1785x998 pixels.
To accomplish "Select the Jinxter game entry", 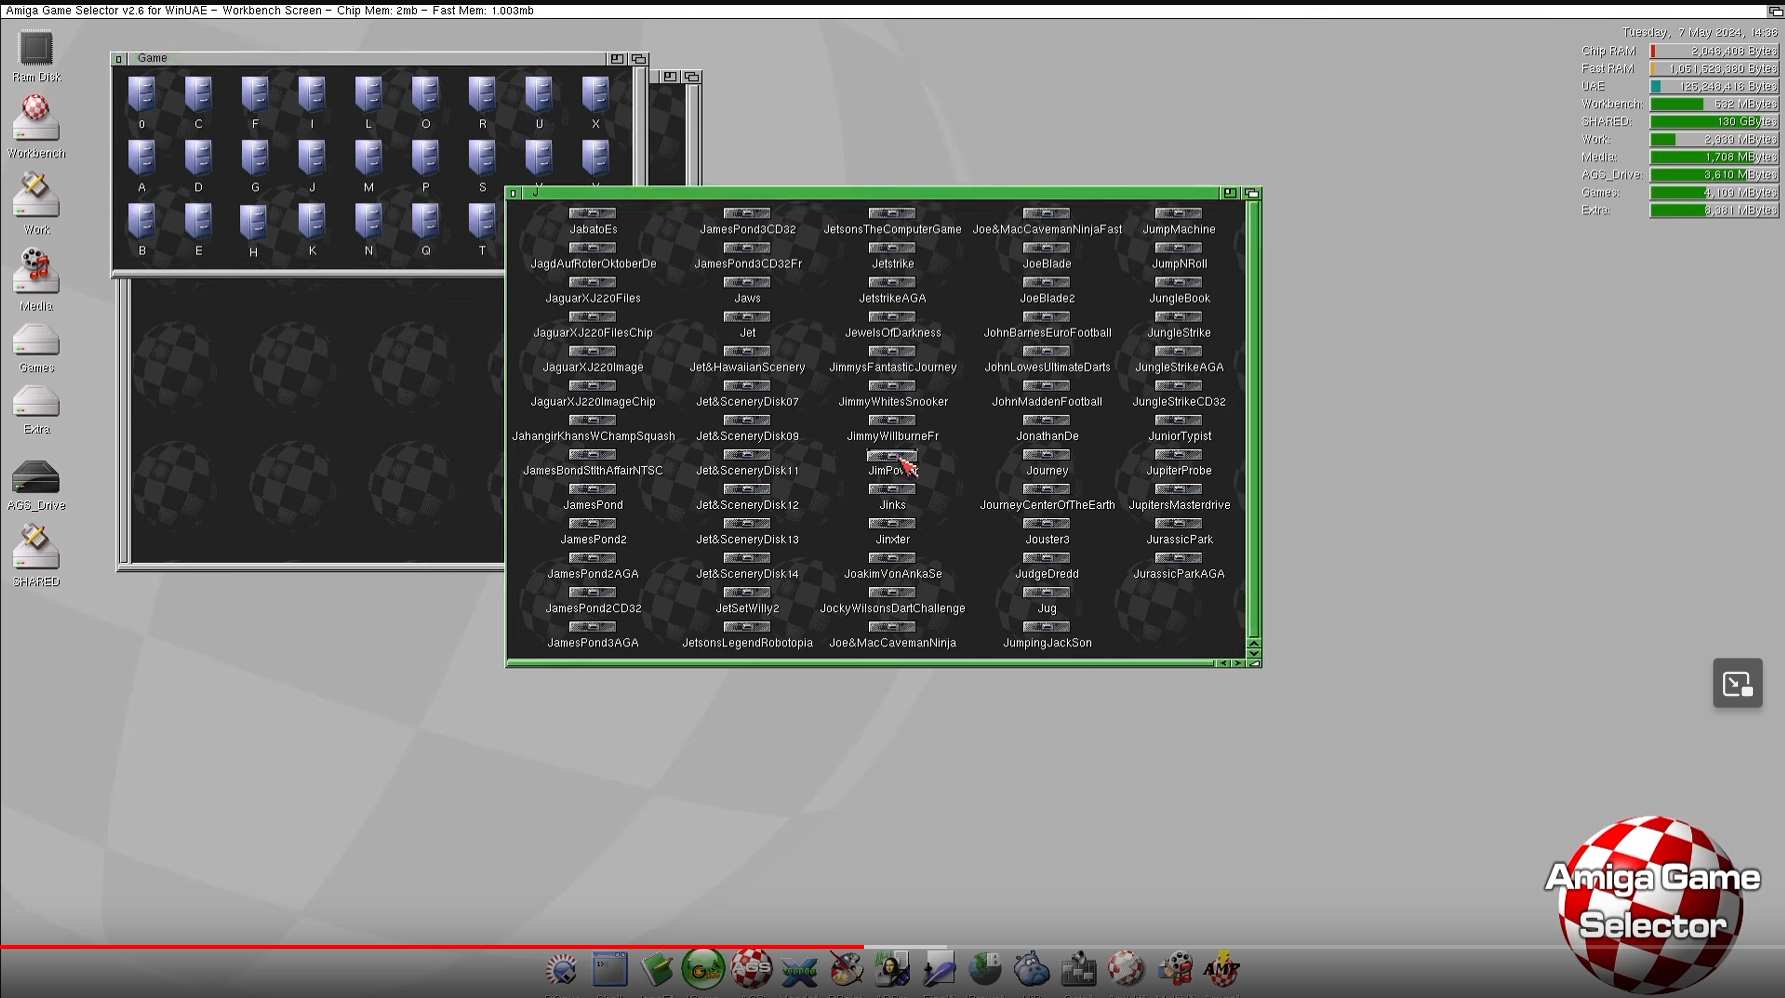I will coord(892,532).
